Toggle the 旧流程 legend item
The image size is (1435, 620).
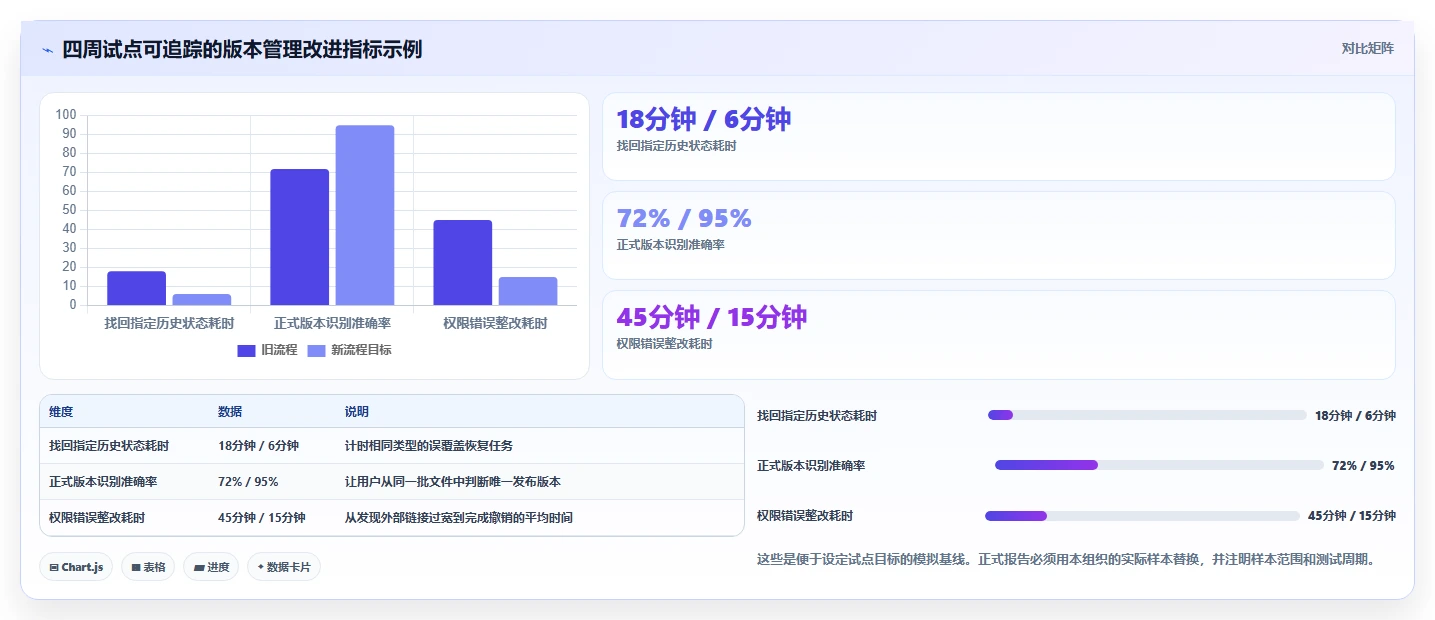point(267,350)
